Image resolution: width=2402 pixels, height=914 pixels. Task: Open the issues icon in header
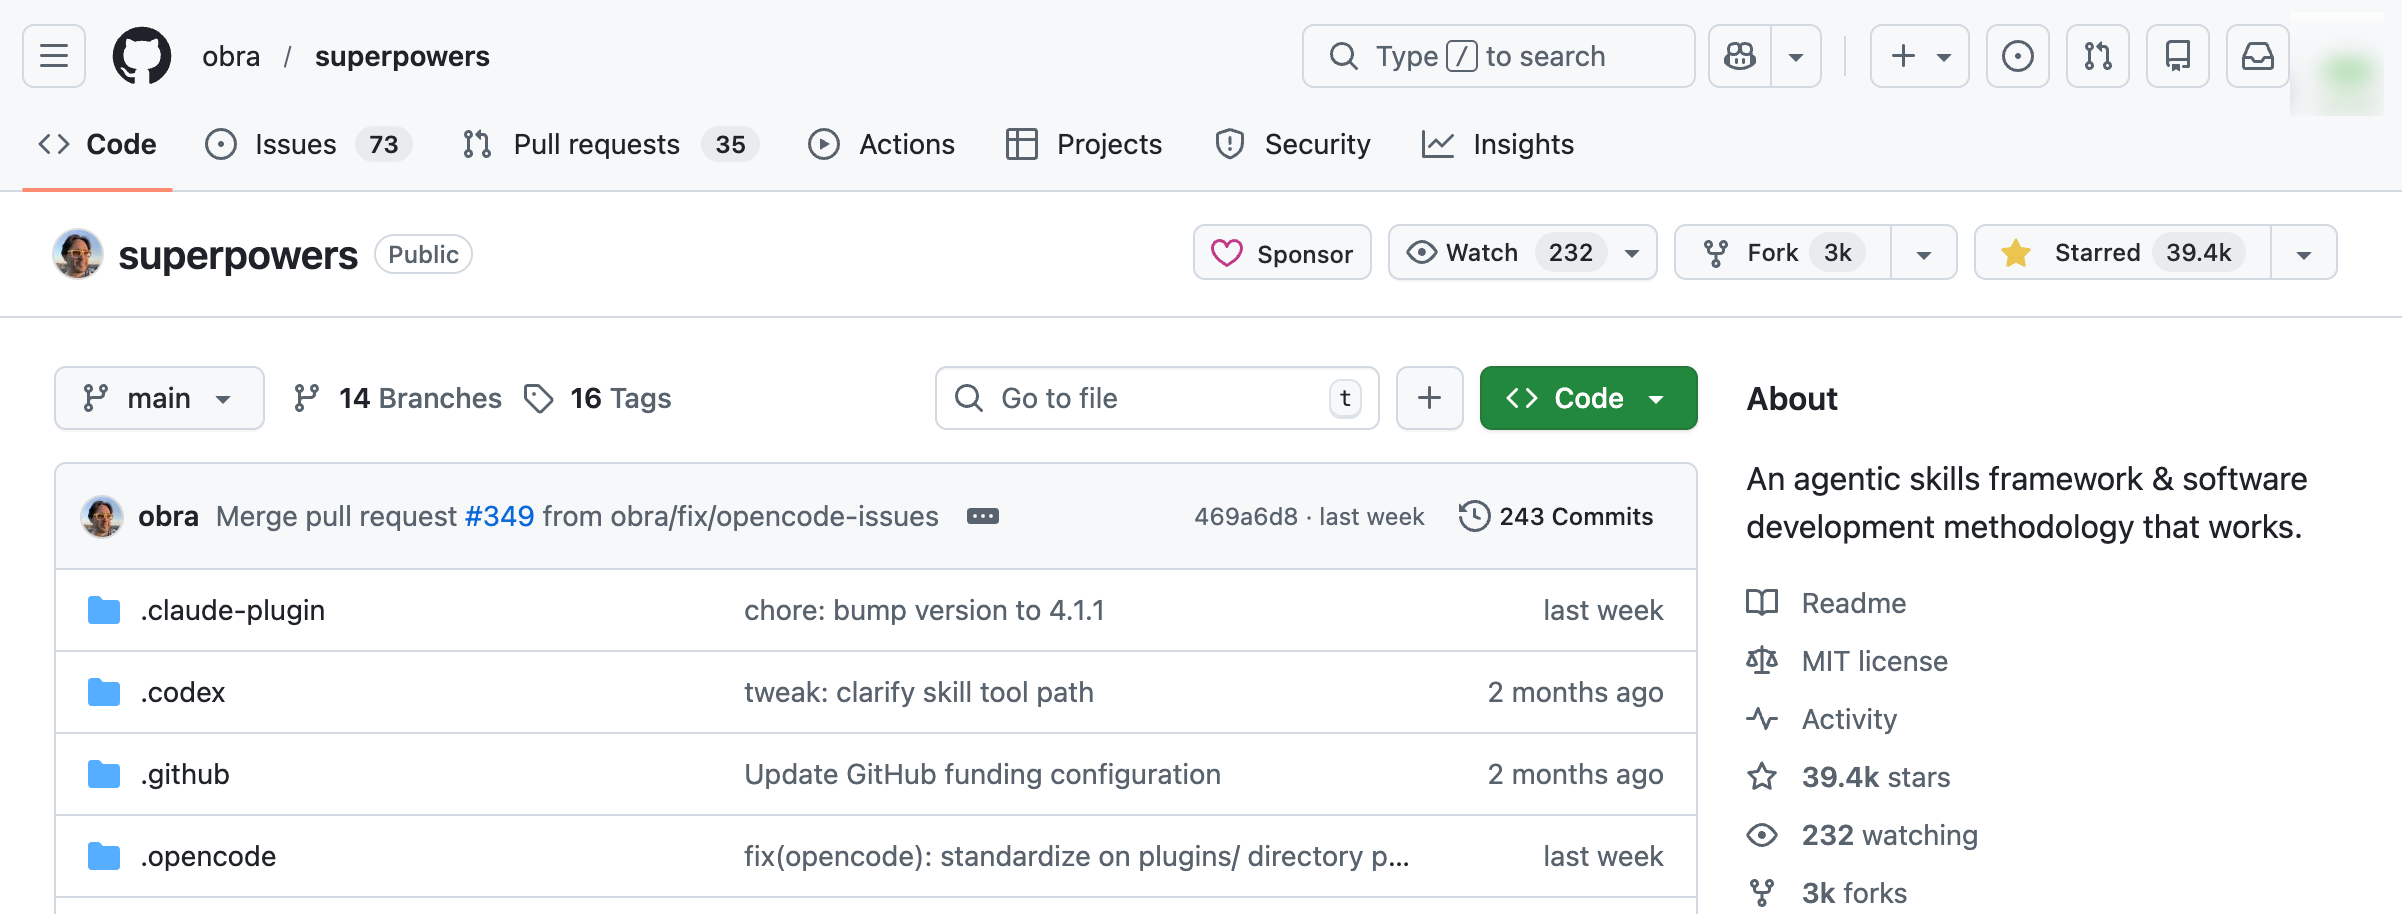2017,56
